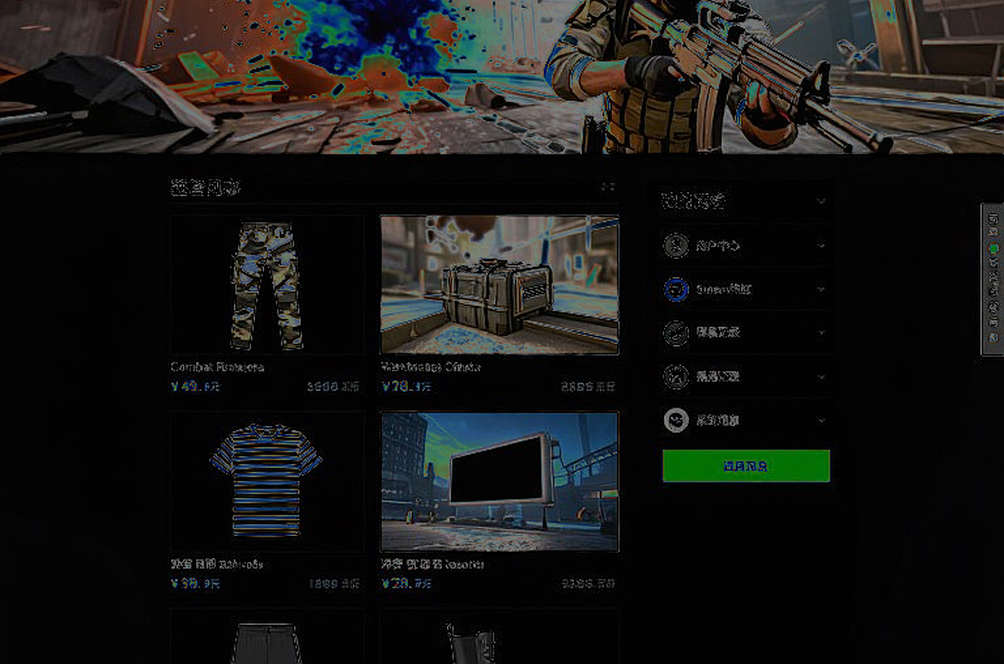Image resolution: width=1004 pixels, height=664 pixels.
Task: Open the striped T-shirt product image
Action: (266, 482)
